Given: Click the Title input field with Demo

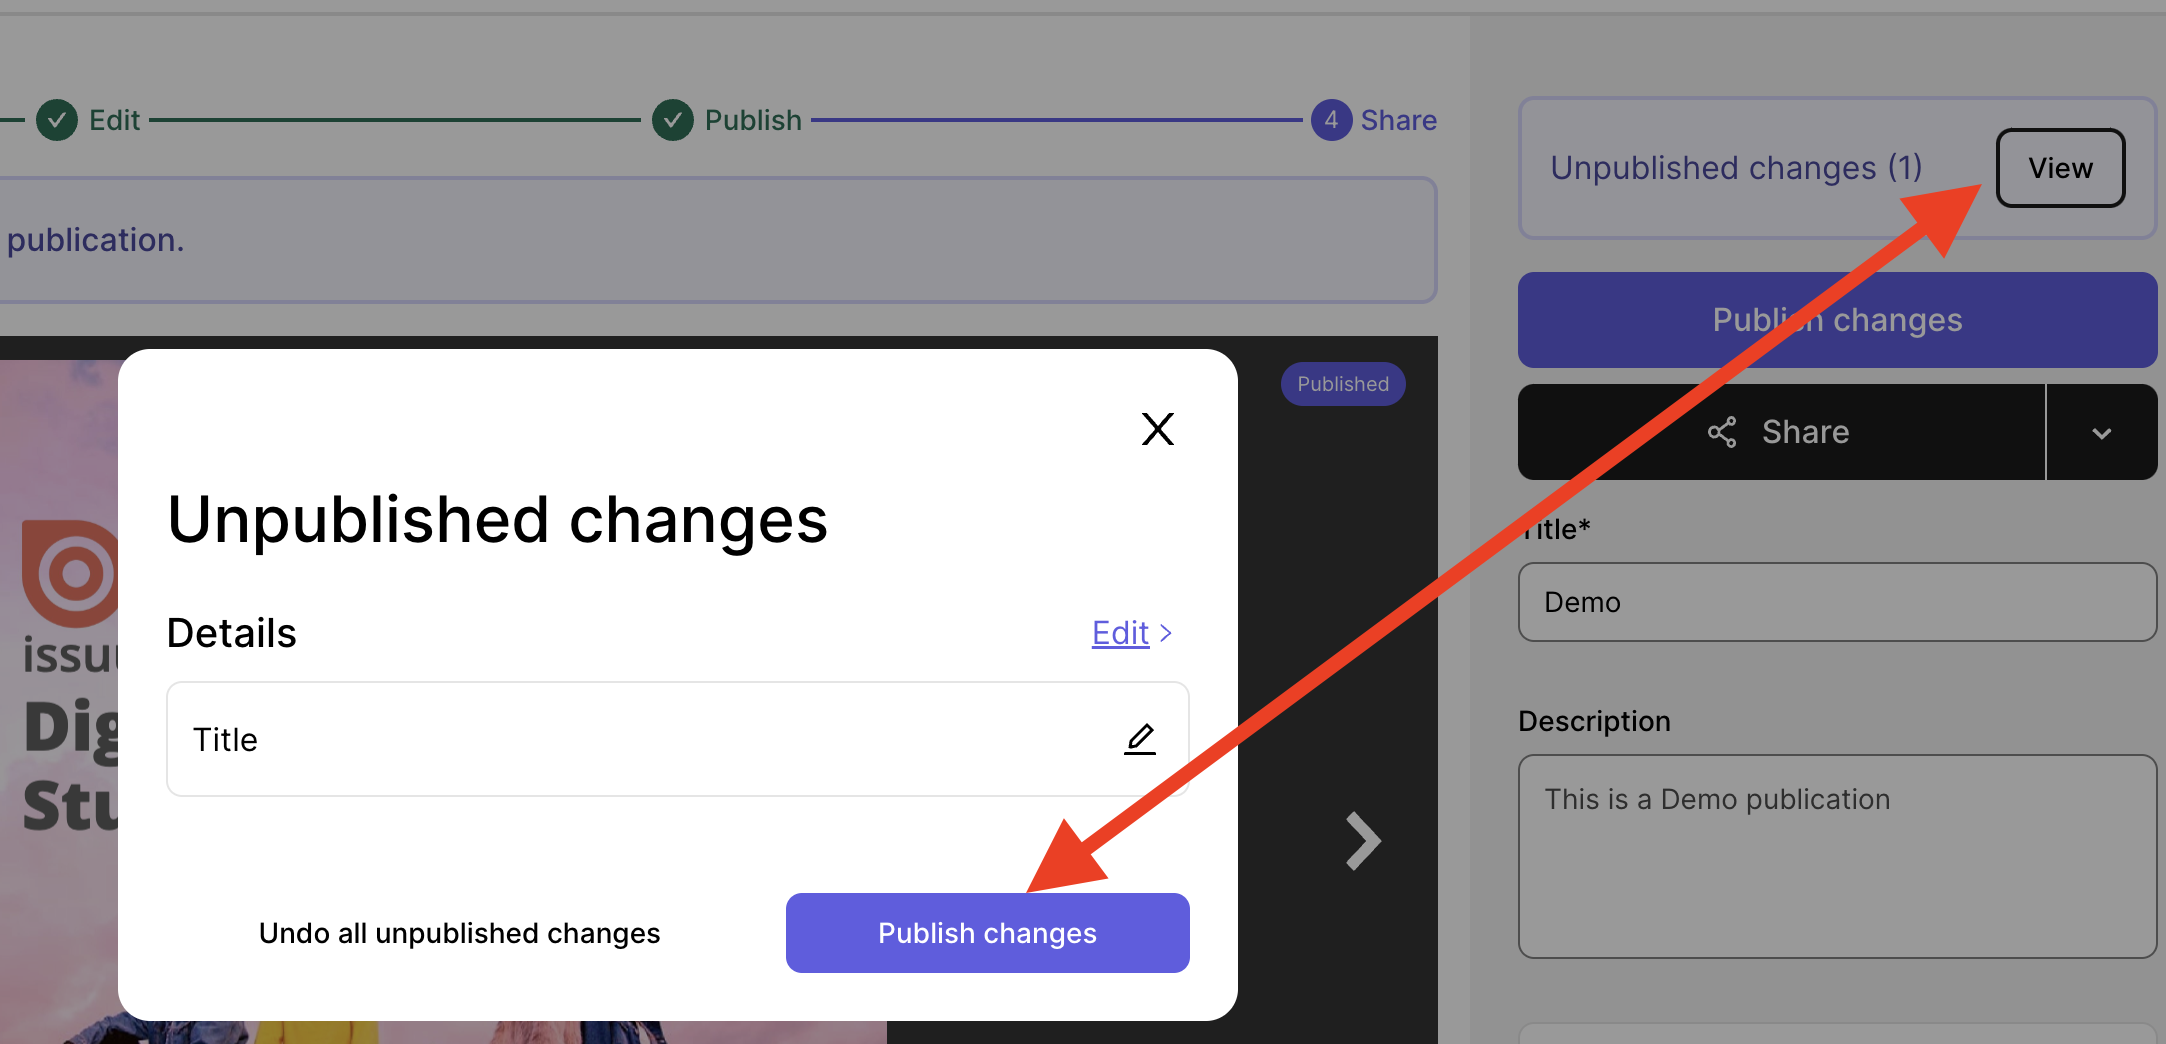Looking at the screenshot, I should (x=1837, y=602).
